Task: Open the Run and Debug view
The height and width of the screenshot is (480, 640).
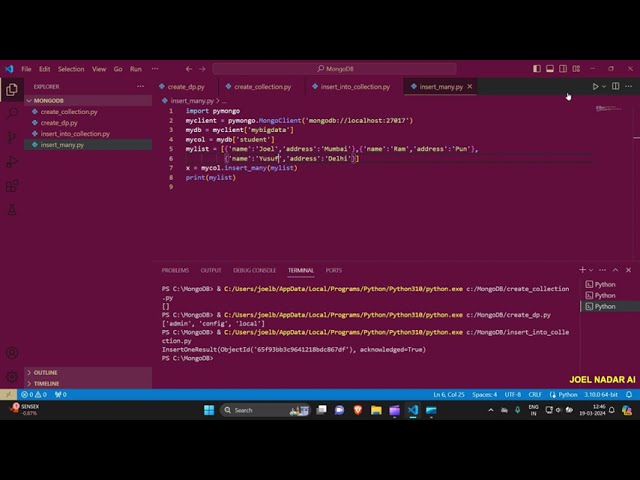Action: click(12, 162)
